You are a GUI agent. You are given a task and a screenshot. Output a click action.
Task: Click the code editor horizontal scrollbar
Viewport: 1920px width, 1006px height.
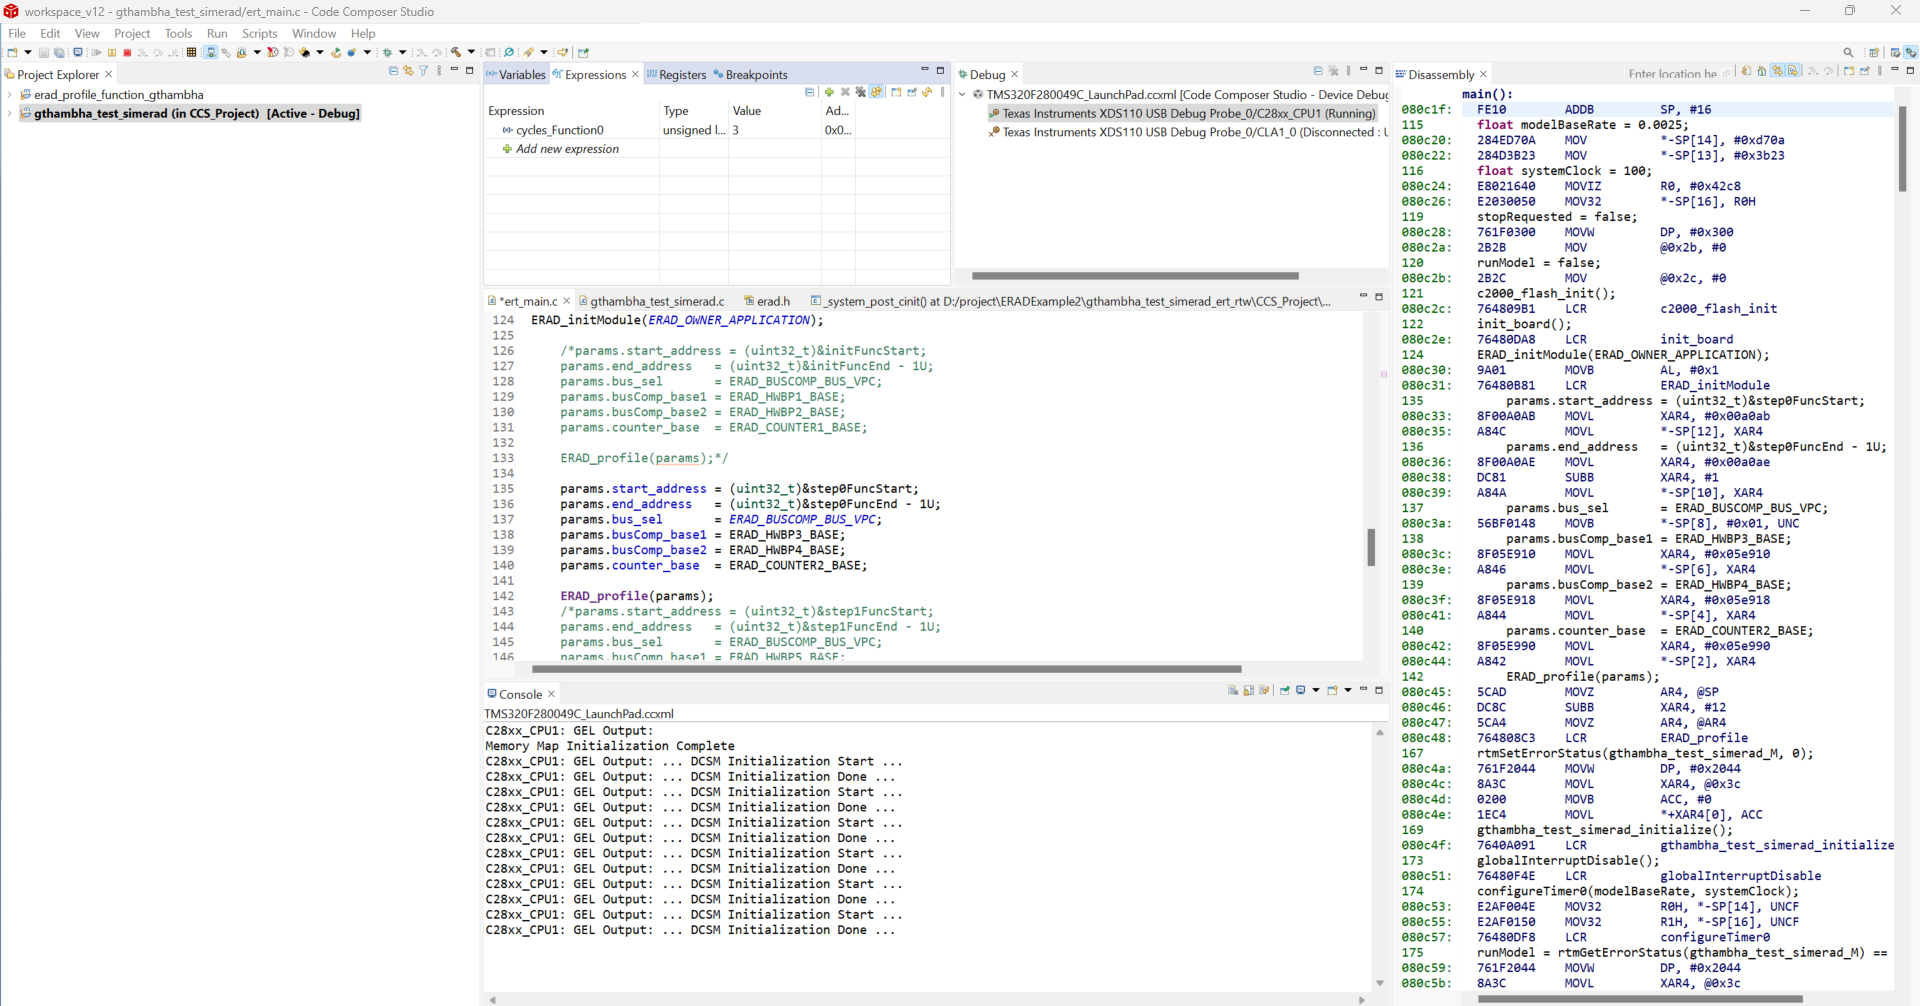coord(886,669)
